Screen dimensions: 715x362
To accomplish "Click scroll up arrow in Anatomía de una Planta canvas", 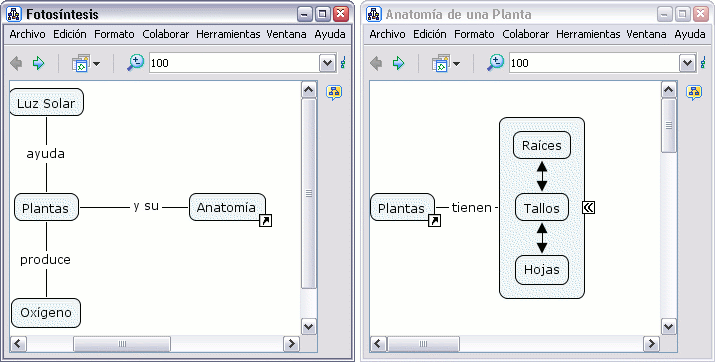I will 668,89.
